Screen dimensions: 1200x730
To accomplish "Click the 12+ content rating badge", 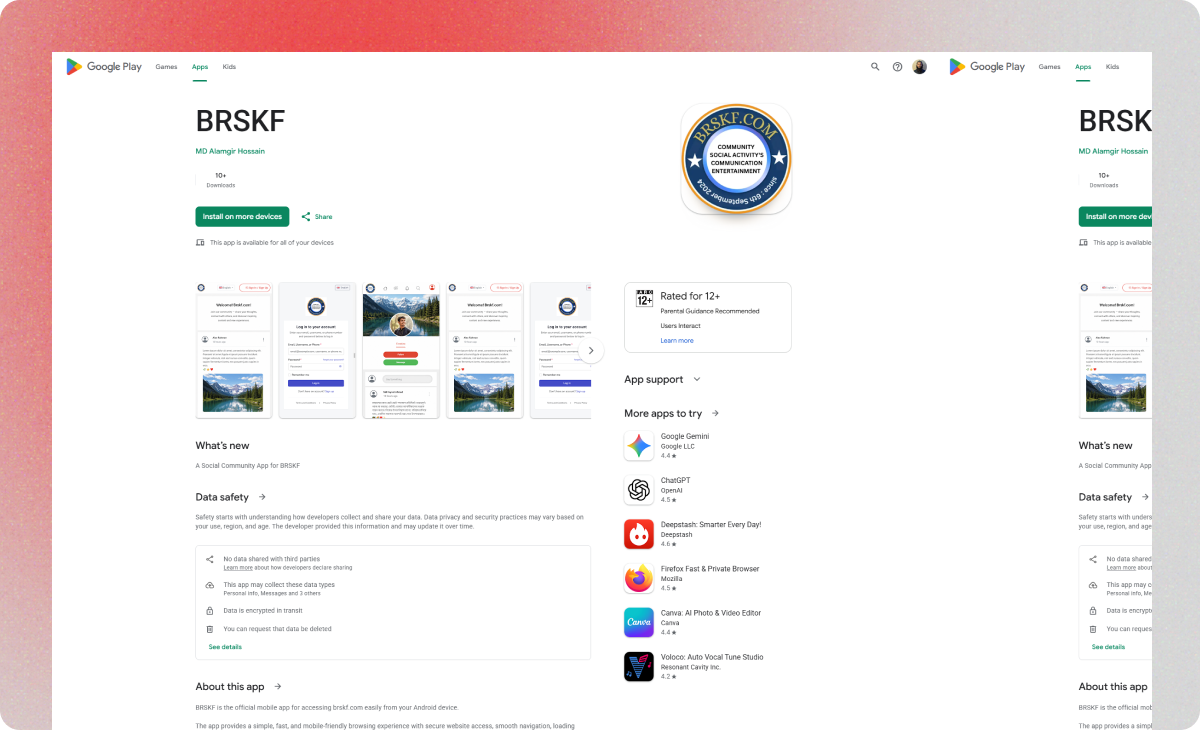I will [x=644, y=298].
